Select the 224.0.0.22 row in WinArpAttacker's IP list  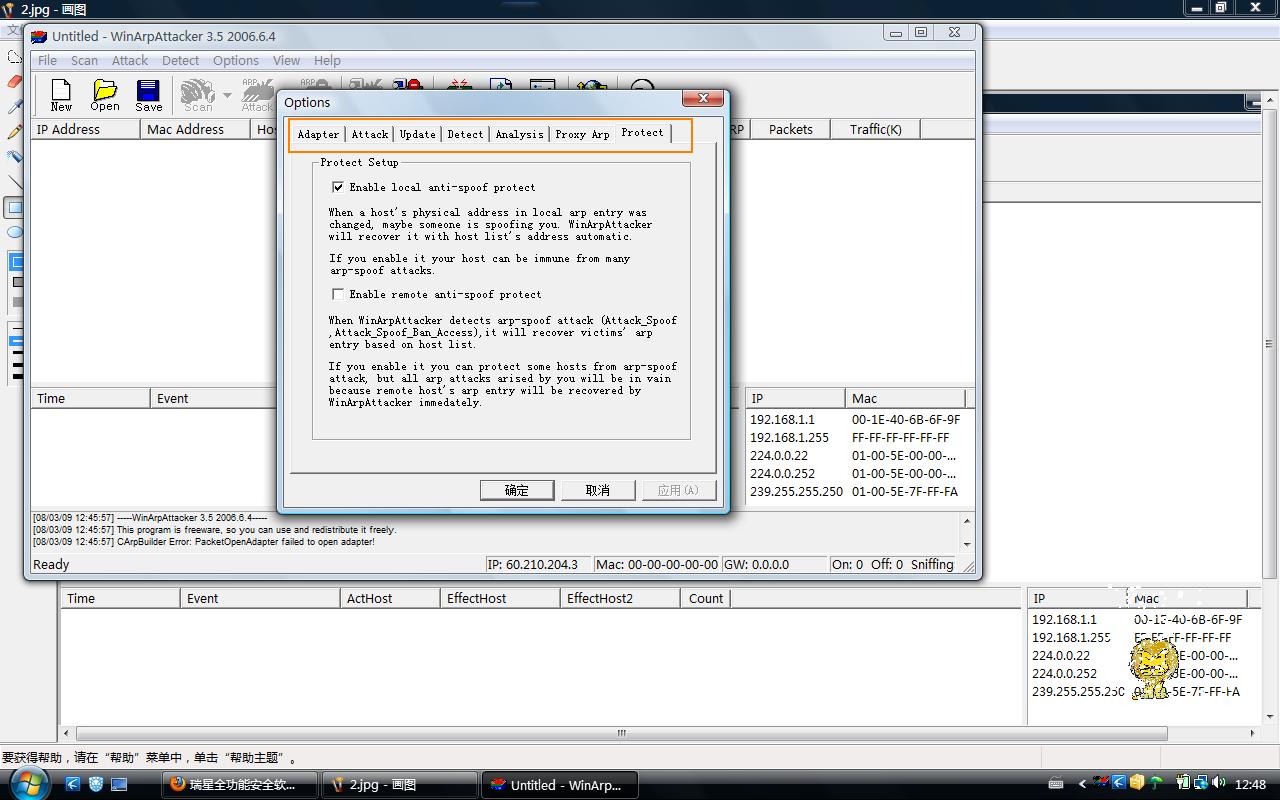point(779,456)
